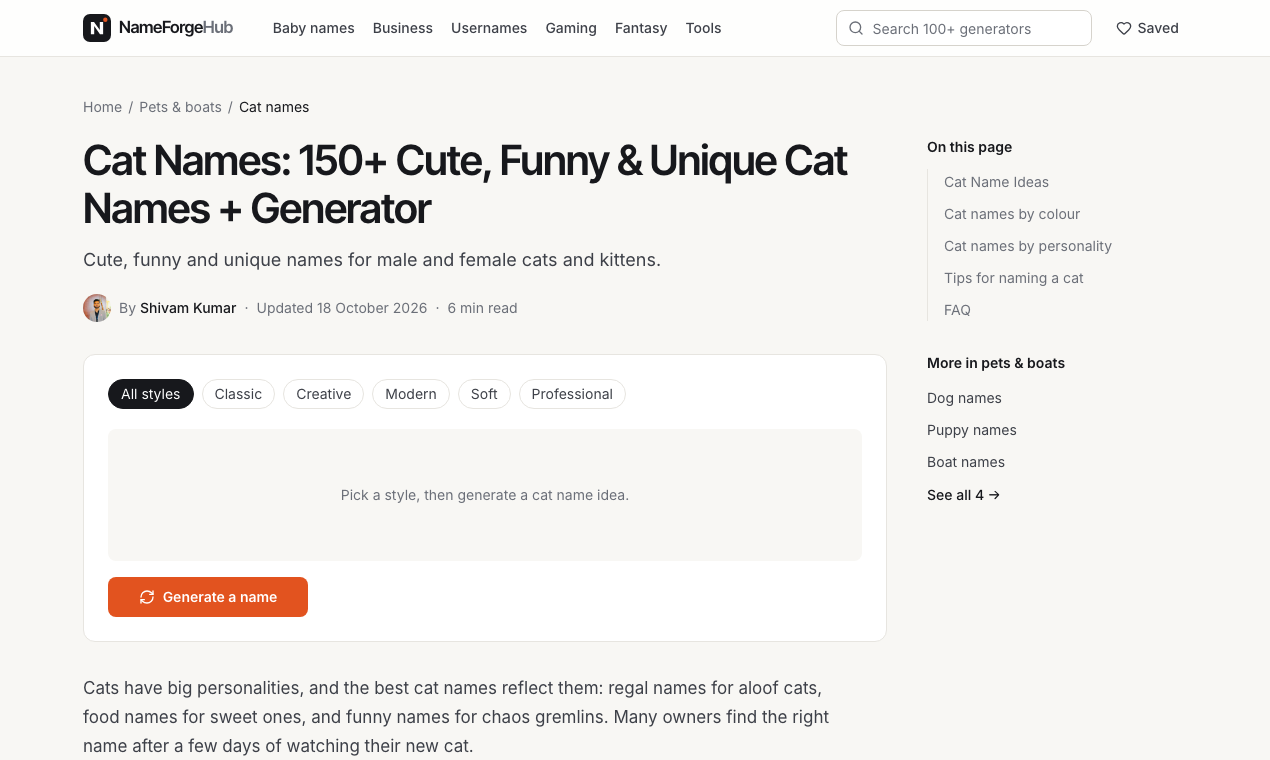Open the Fantasy nav item

(x=641, y=28)
